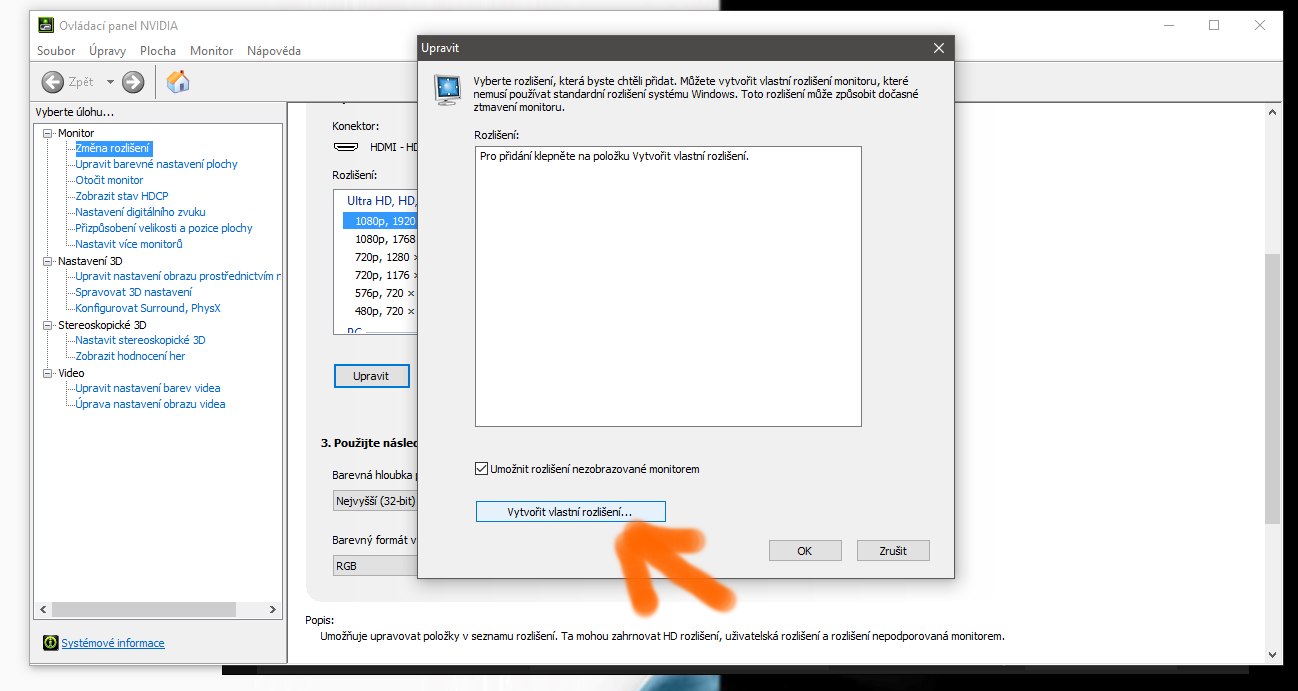
Task: Select the 720p, 1280 resolution row
Action: click(x=380, y=257)
